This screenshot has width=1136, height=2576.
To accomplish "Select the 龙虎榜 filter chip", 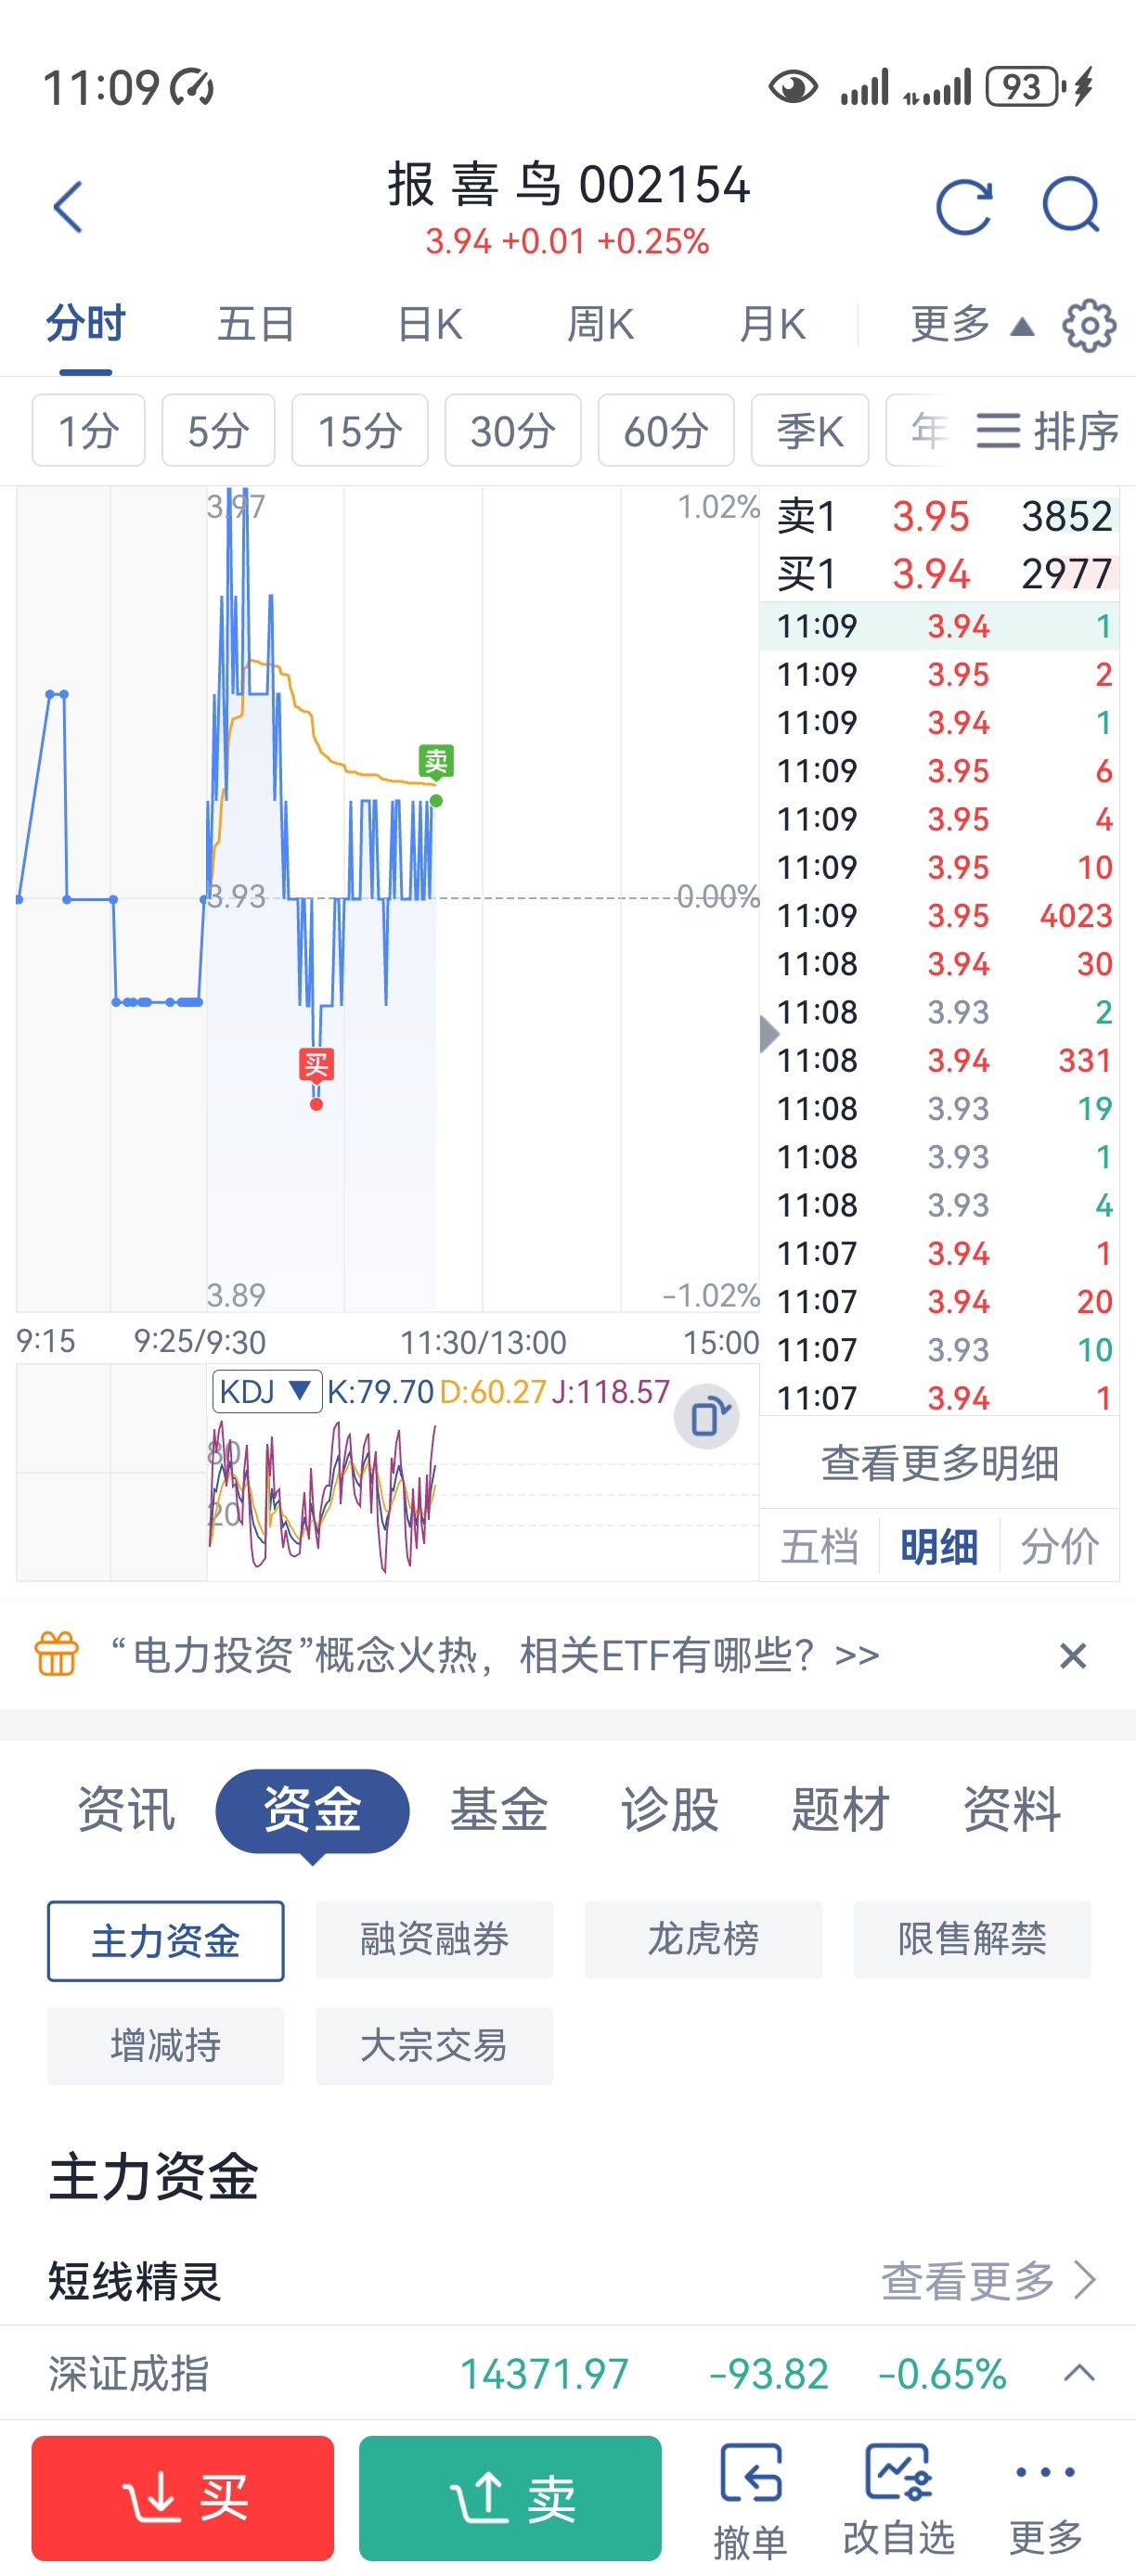I will (x=703, y=1940).
